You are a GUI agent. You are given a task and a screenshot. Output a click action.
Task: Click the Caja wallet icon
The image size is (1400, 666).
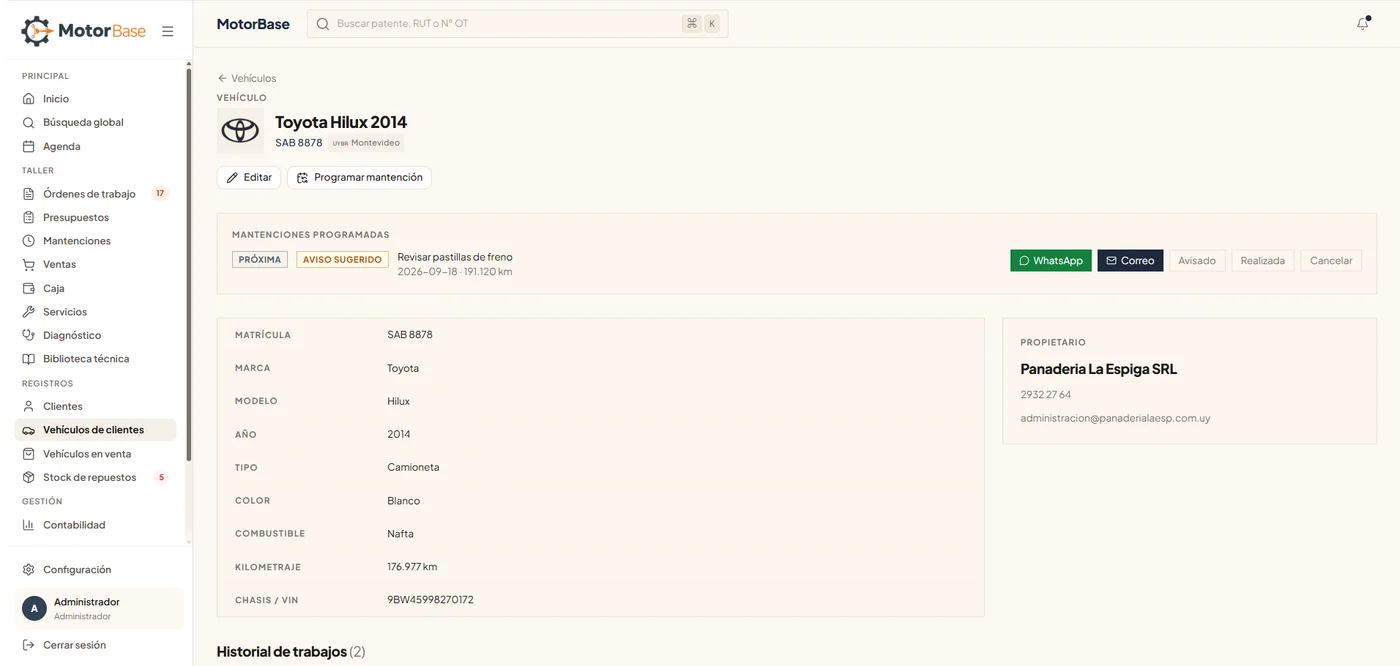pyautogui.click(x=29, y=288)
